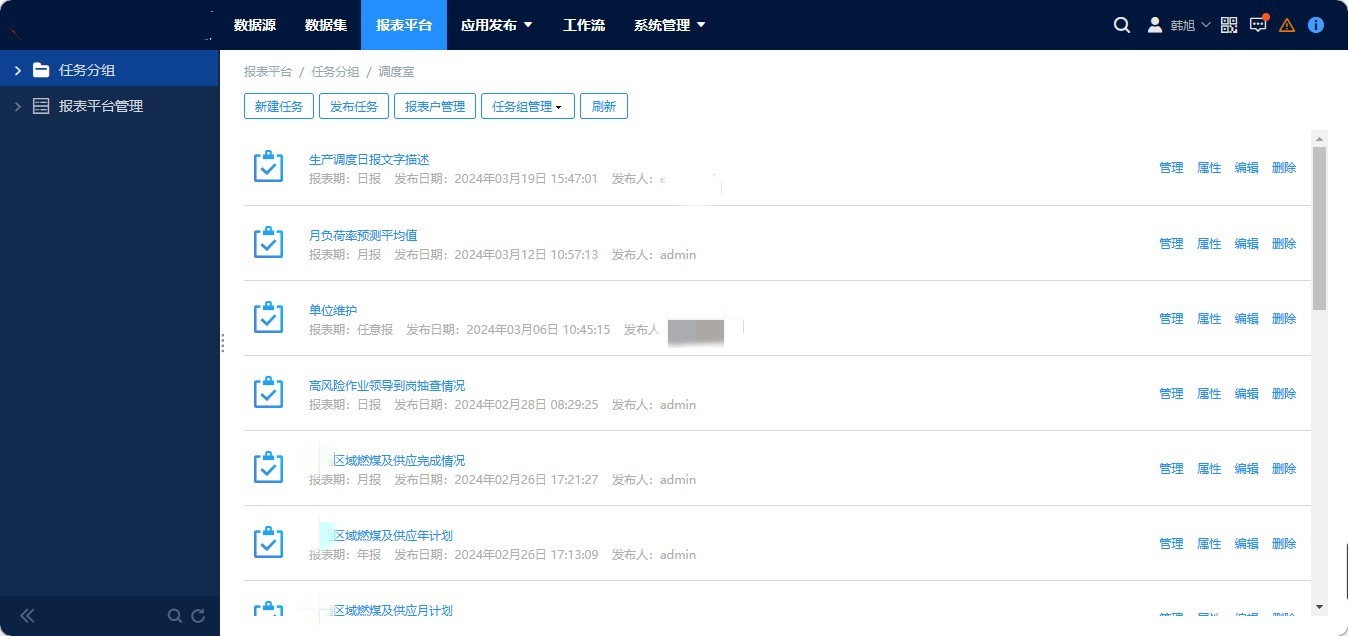
Task: Open the 任务组管理 dropdown button
Action: [527, 106]
